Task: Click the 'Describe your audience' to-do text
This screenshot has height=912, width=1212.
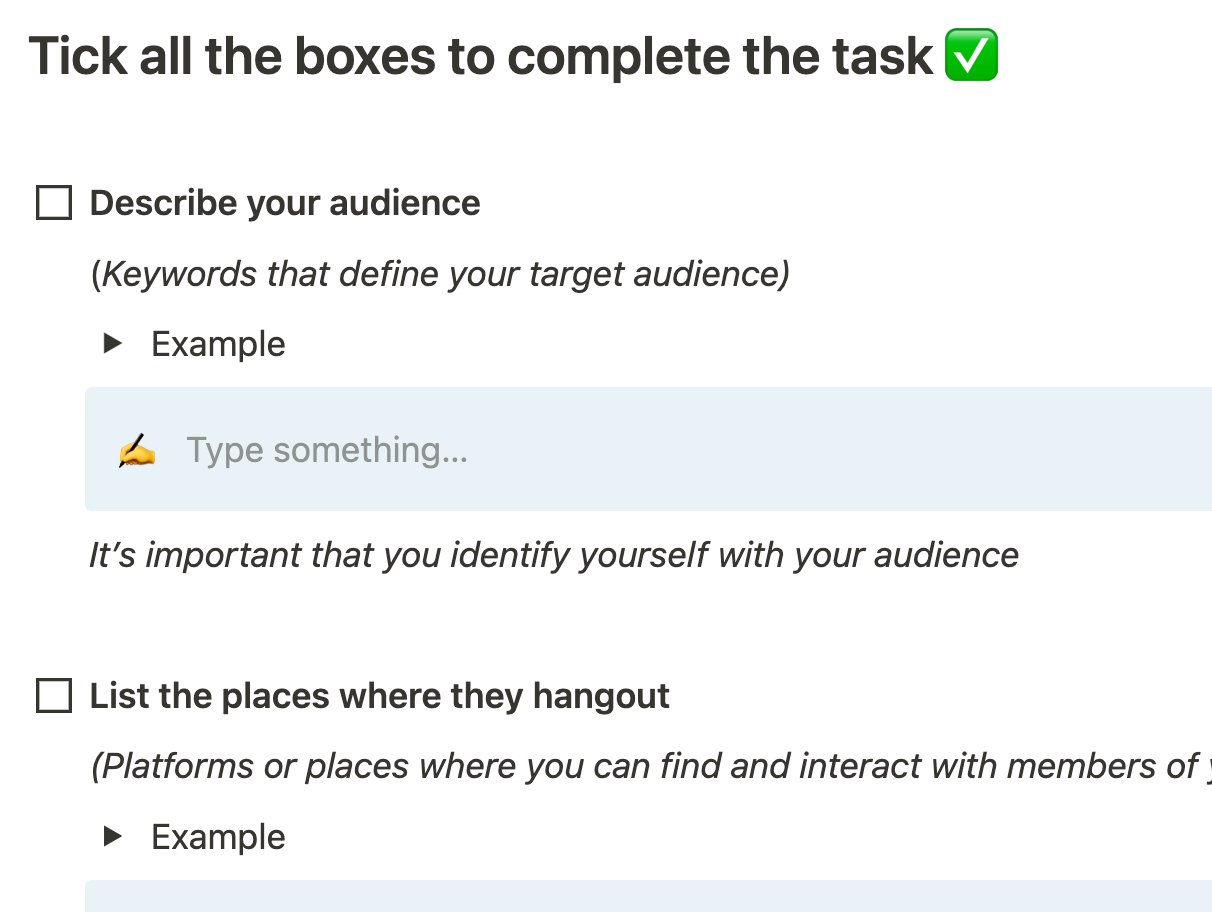Action: (x=285, y=203)
